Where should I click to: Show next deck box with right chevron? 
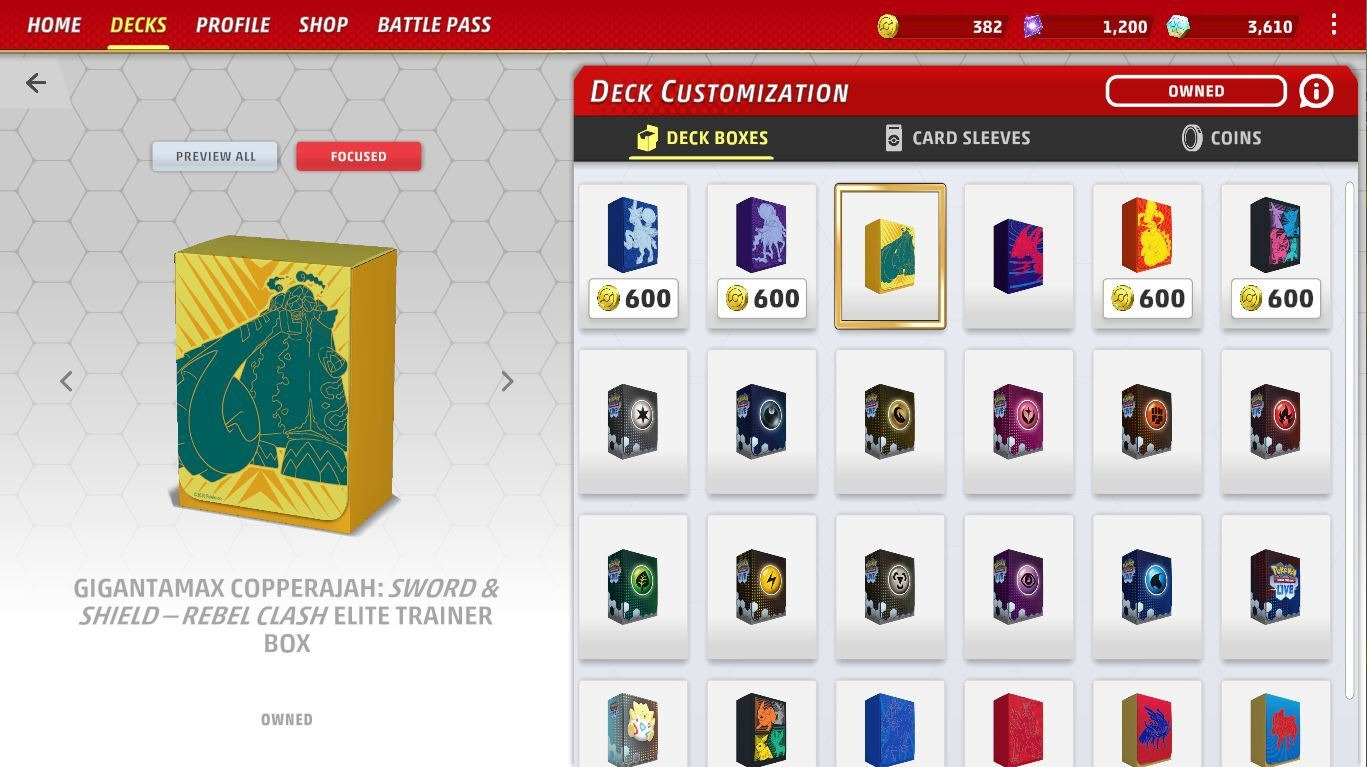click(x=507, y=381)
